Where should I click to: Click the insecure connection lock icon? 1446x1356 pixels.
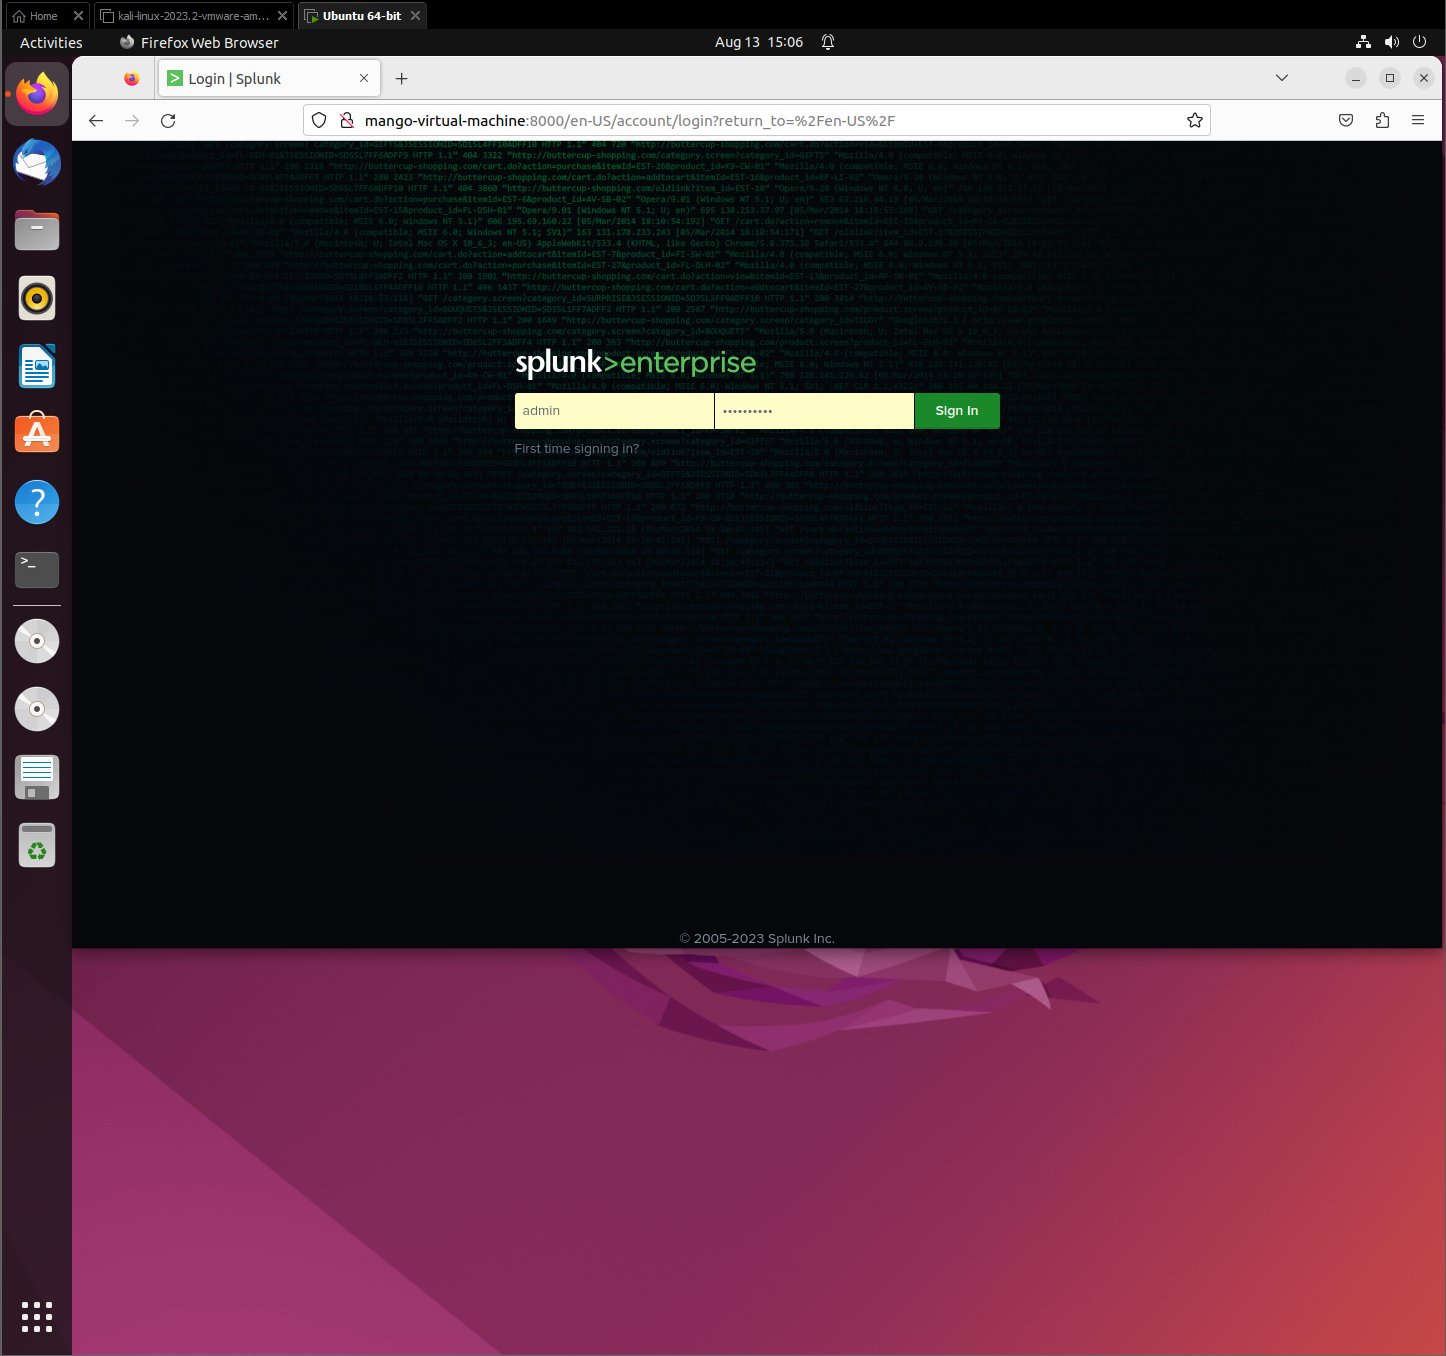coord(347,121)
